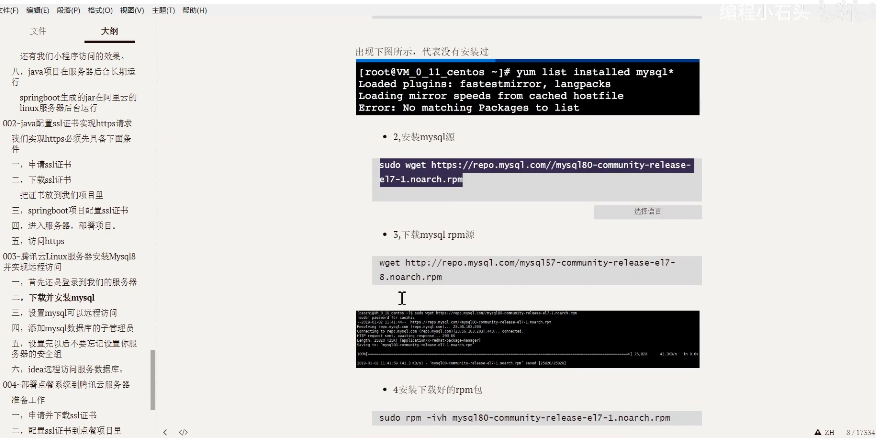Jump to outline item 还有我们小程序访问的效果
The image size is (876, 438).
click(x=72, y=56)
